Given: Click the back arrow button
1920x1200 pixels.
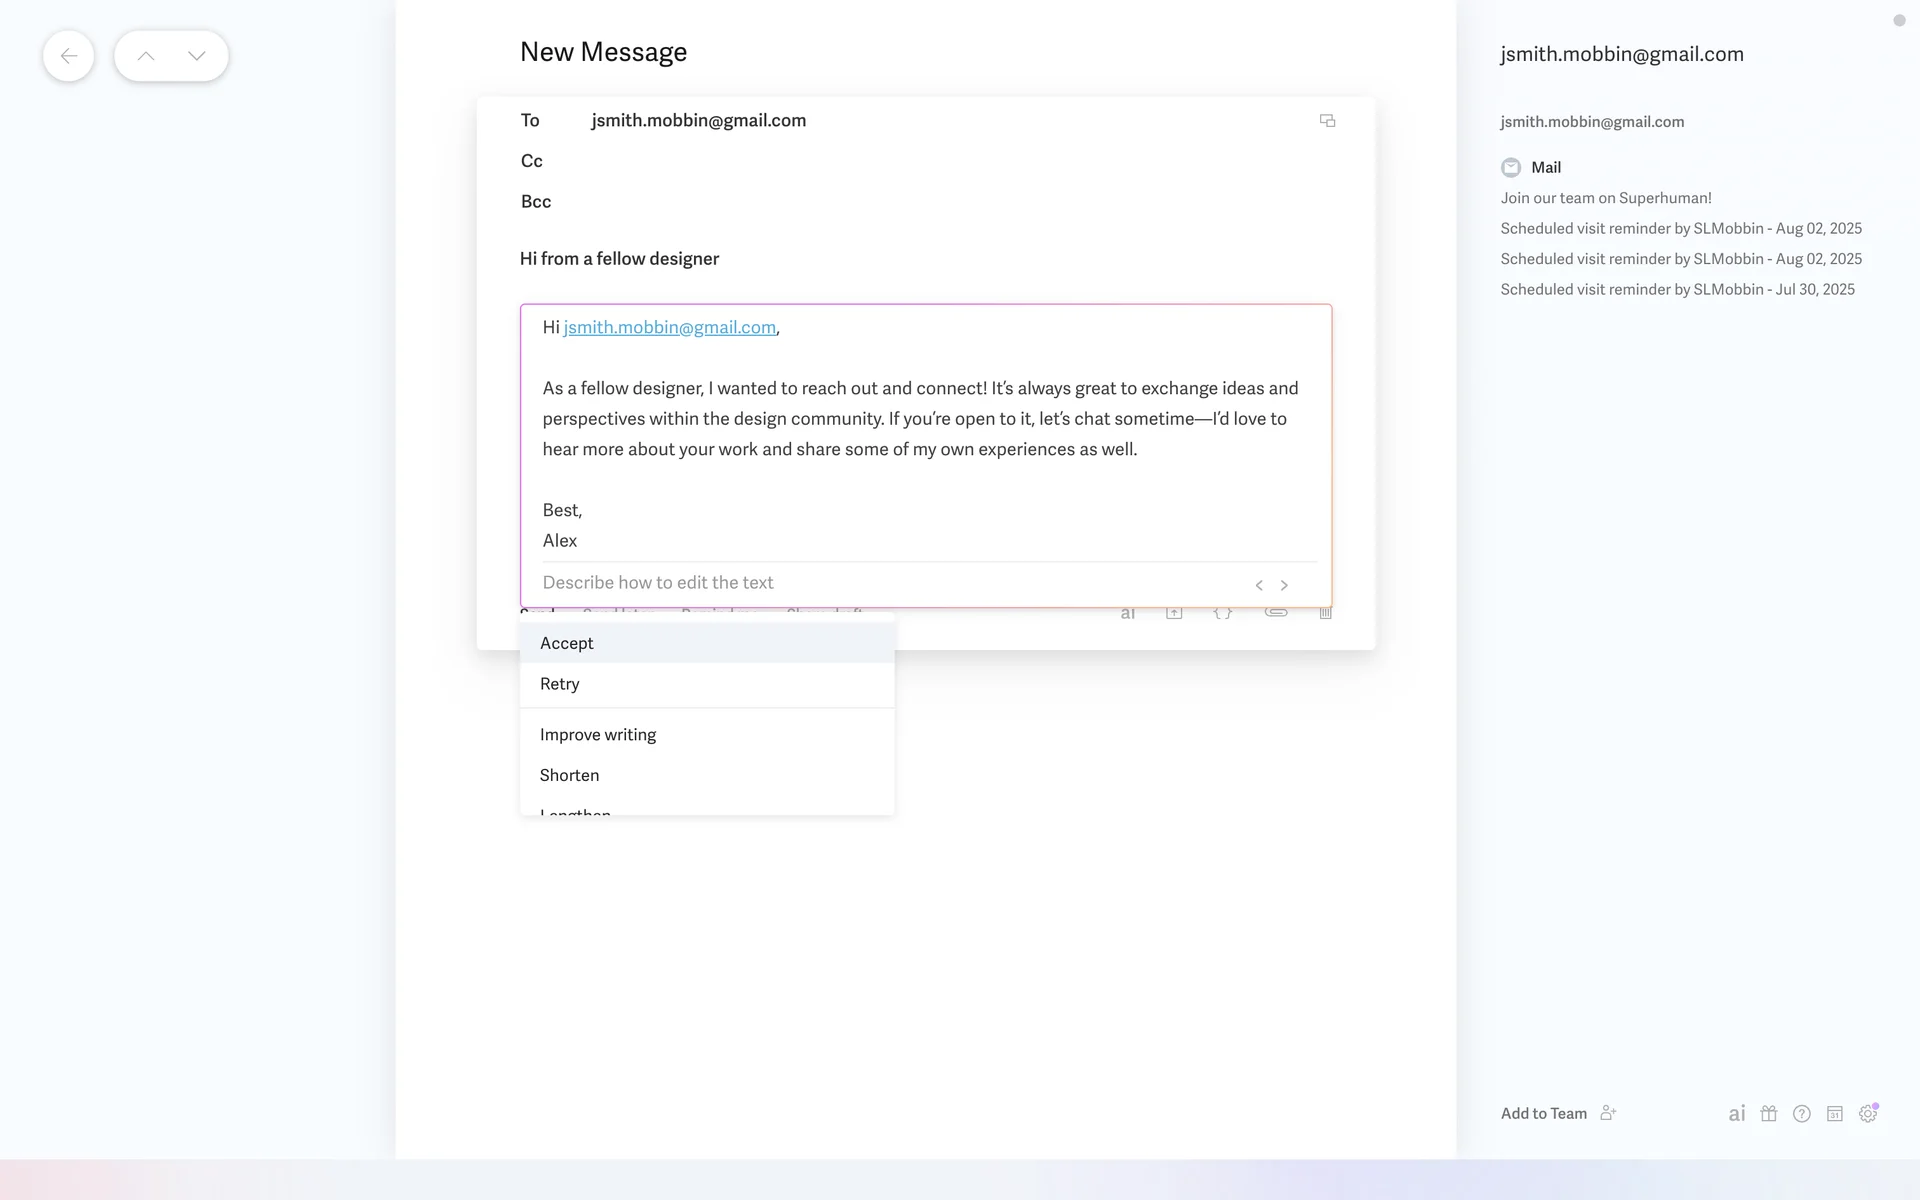Looking at the screenshot, I should coord(68,56).
